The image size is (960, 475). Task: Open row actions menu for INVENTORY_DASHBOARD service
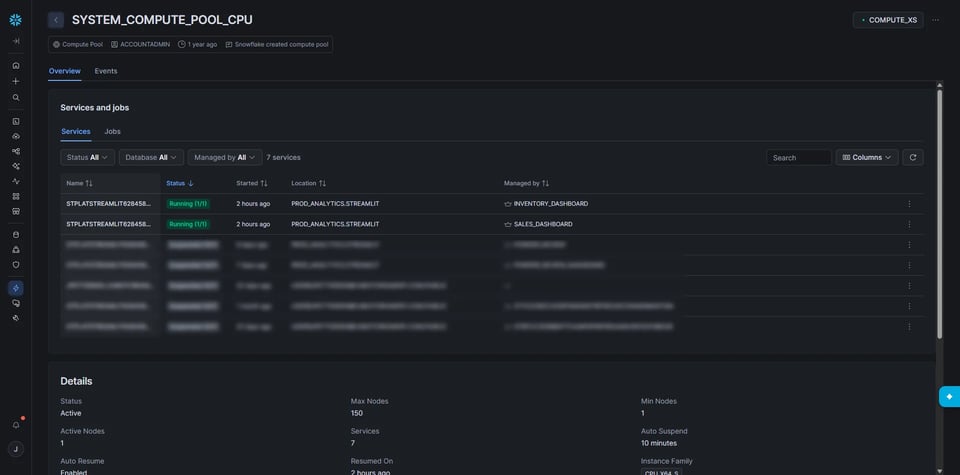coord(909,204)
